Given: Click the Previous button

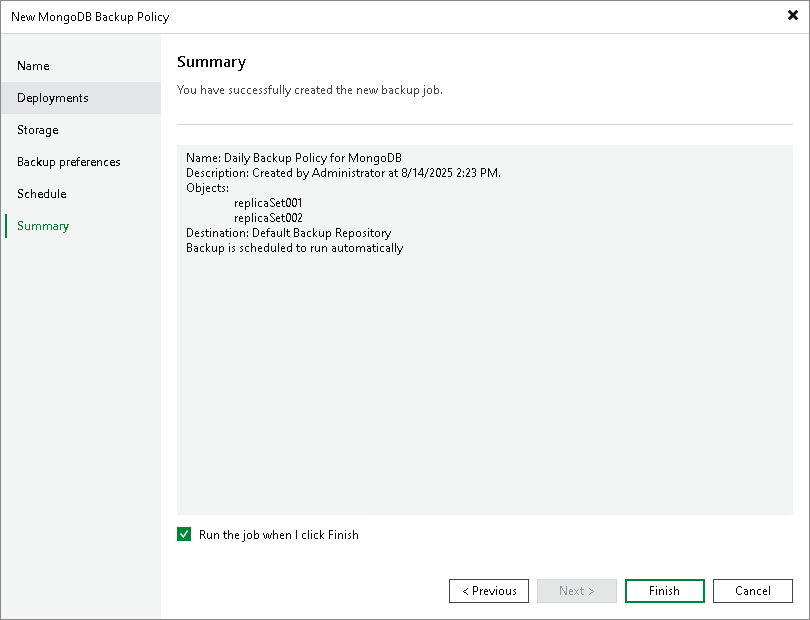Looking at the screenshot, I should [x=489, y=591].
